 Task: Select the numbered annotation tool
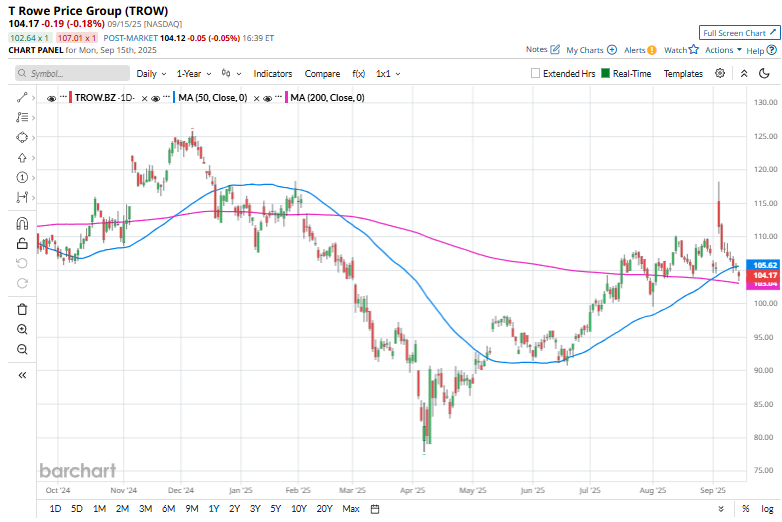pyautogui.click(x=22, y=177)
